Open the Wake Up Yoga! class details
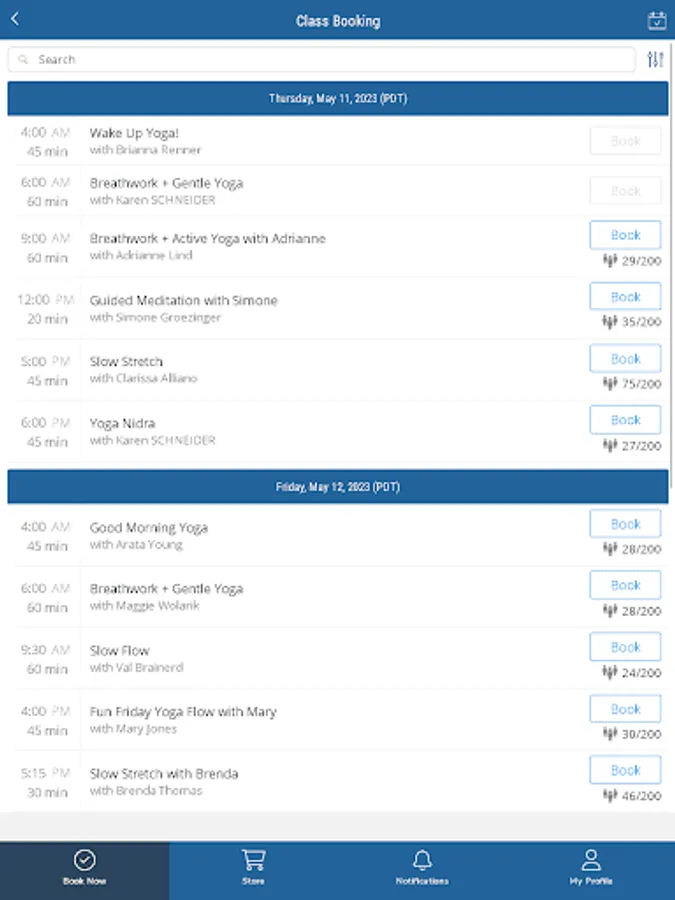675x900 pixels. tap(134, 133)
